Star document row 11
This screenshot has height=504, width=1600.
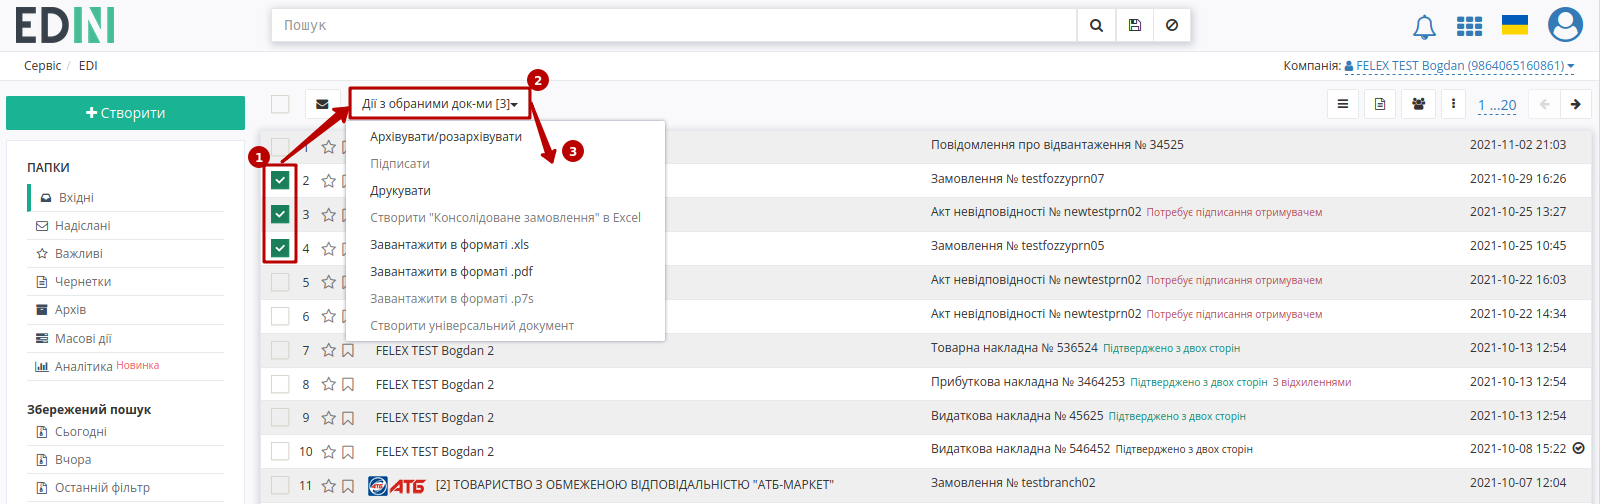pos(328,486)
